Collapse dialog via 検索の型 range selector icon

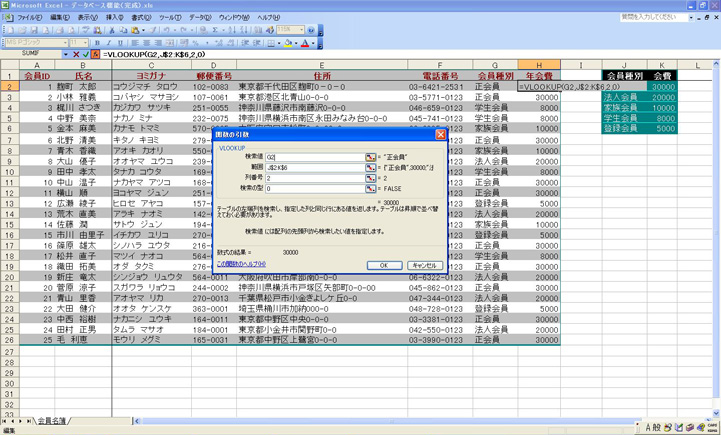point(370,189)
